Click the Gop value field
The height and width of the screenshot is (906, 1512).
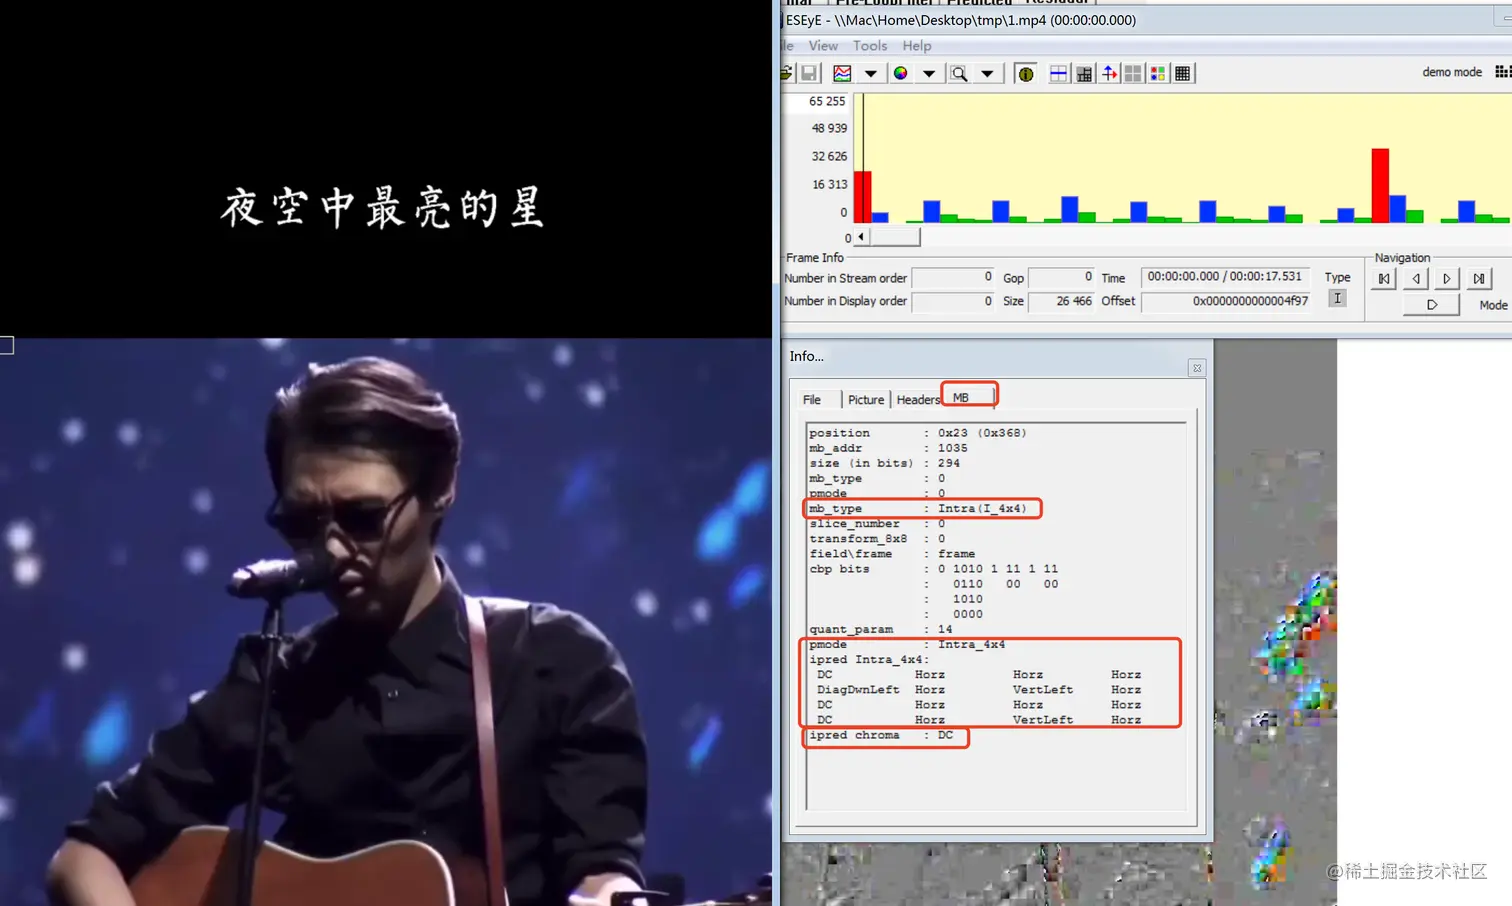tap(1061, 277)
